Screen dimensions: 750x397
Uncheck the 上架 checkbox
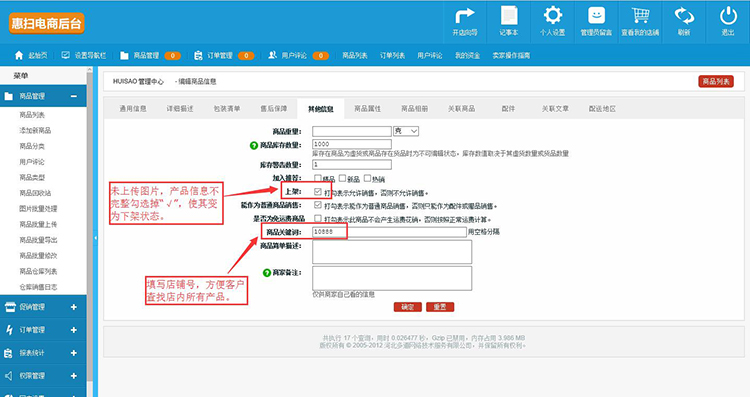318,192
